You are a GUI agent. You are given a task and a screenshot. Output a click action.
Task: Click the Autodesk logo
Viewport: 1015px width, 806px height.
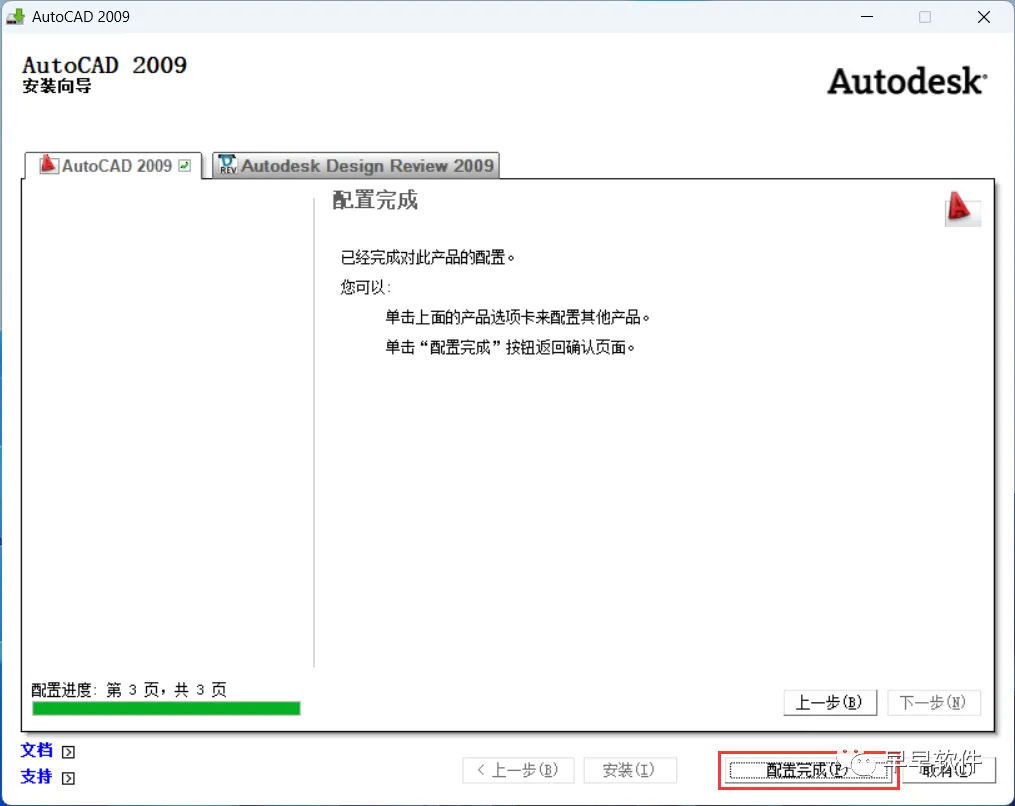pos(907,82)
